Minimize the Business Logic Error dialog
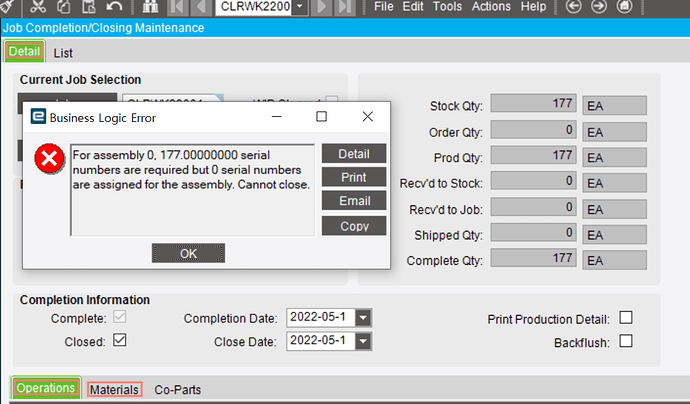This screenshot has width=690, height=404. 276,117
